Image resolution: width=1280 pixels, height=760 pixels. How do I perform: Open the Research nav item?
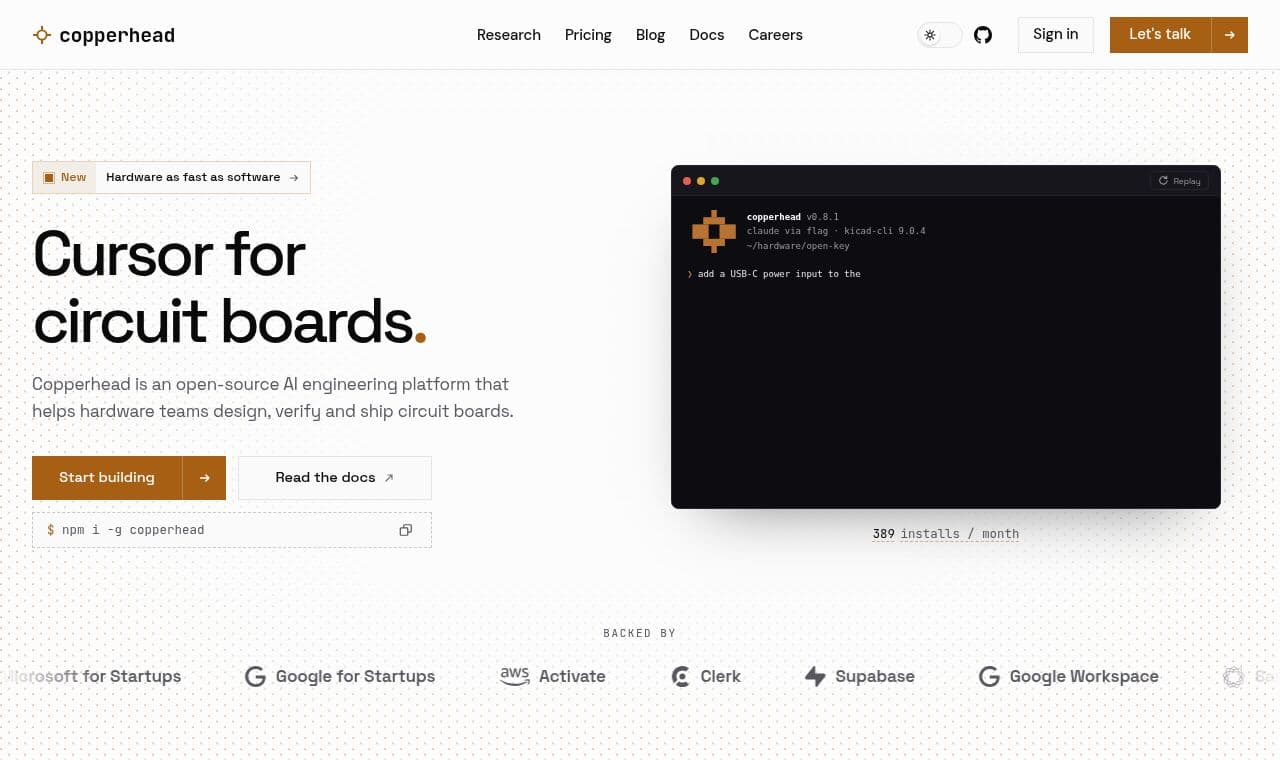click(x=509, y=35)
